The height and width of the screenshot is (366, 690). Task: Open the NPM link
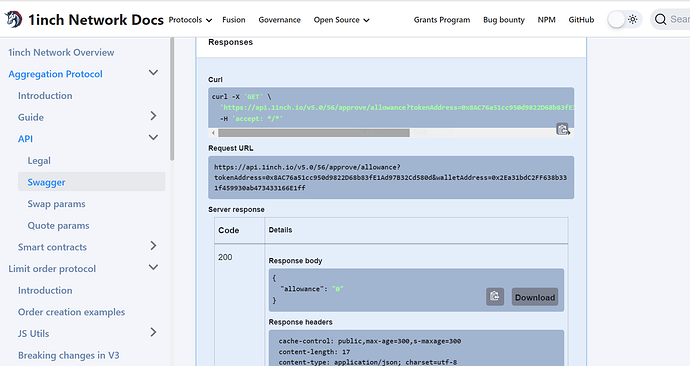pyautogui.click(x=547, y=20)
